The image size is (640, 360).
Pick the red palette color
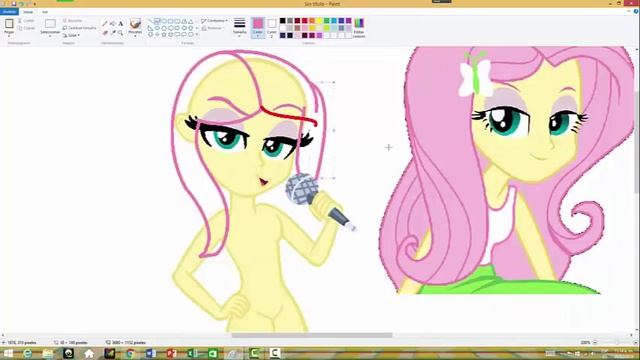pyautogui.click(x=304, y=20)
